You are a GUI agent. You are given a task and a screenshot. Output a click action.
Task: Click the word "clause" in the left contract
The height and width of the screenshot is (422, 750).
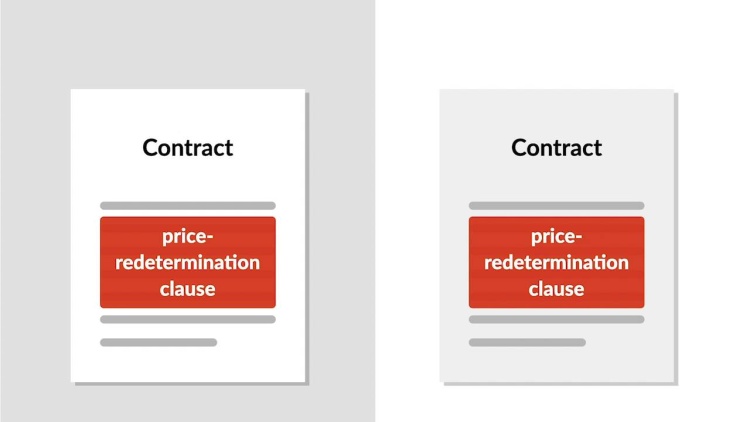tap(188, 289)
